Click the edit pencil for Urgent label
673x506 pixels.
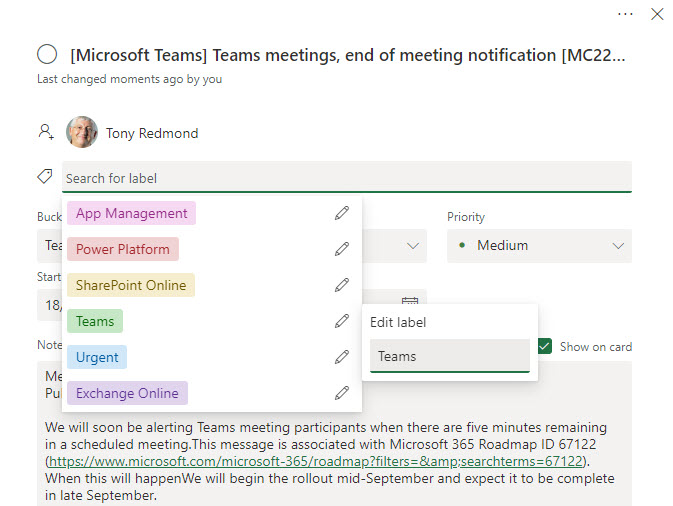pyautogui.click(x=342, y=357)
